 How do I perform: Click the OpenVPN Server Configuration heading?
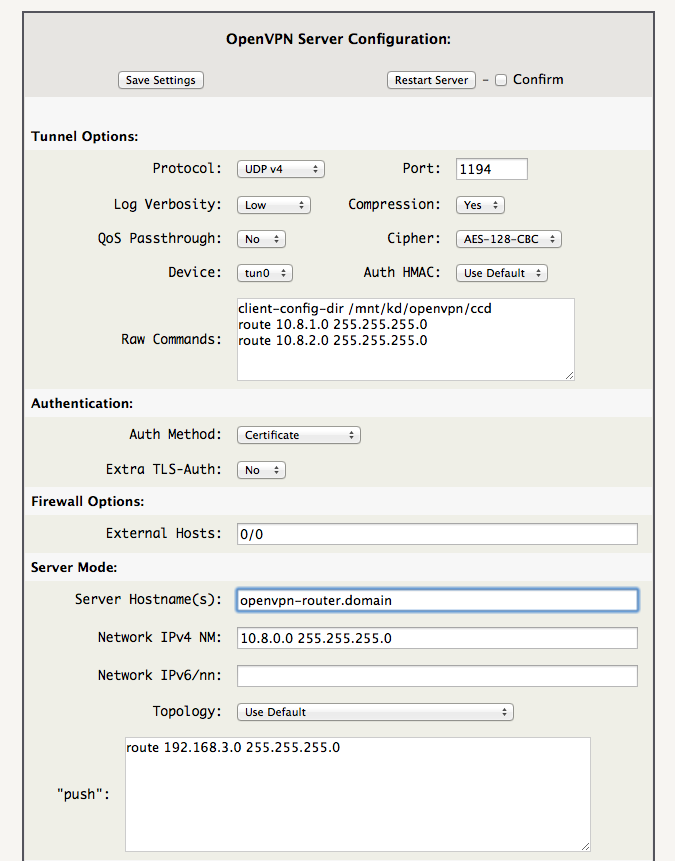pyautogui.click(x=338, y=40)
